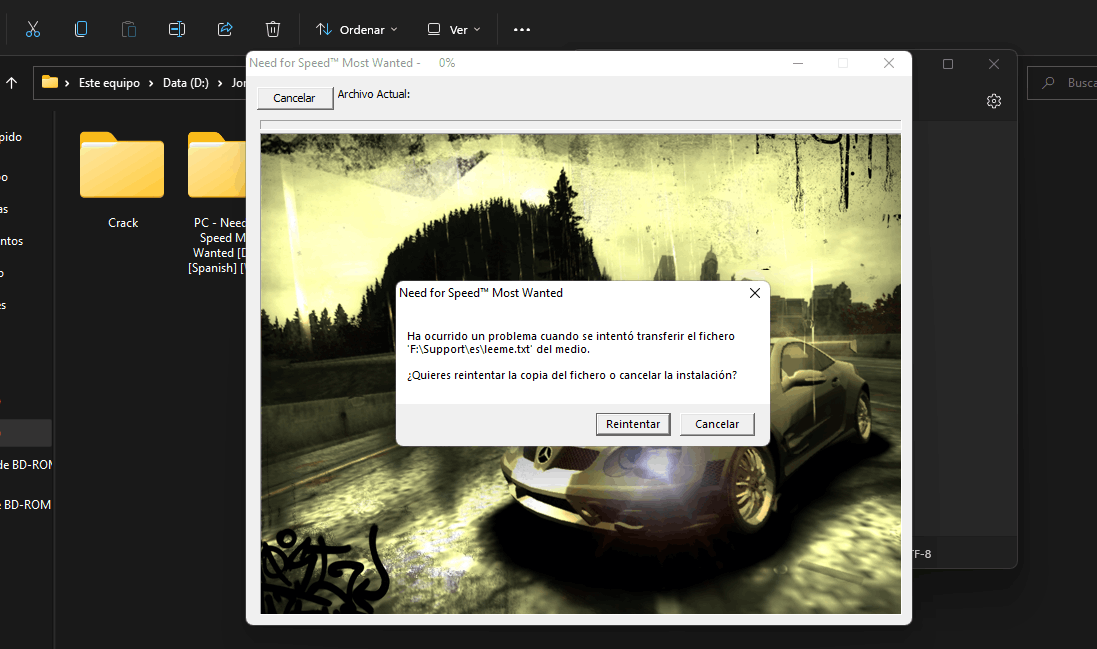Go up one folder with the up arrow
The height and width of the screenshot is (649, 1097).
point(12,83)
